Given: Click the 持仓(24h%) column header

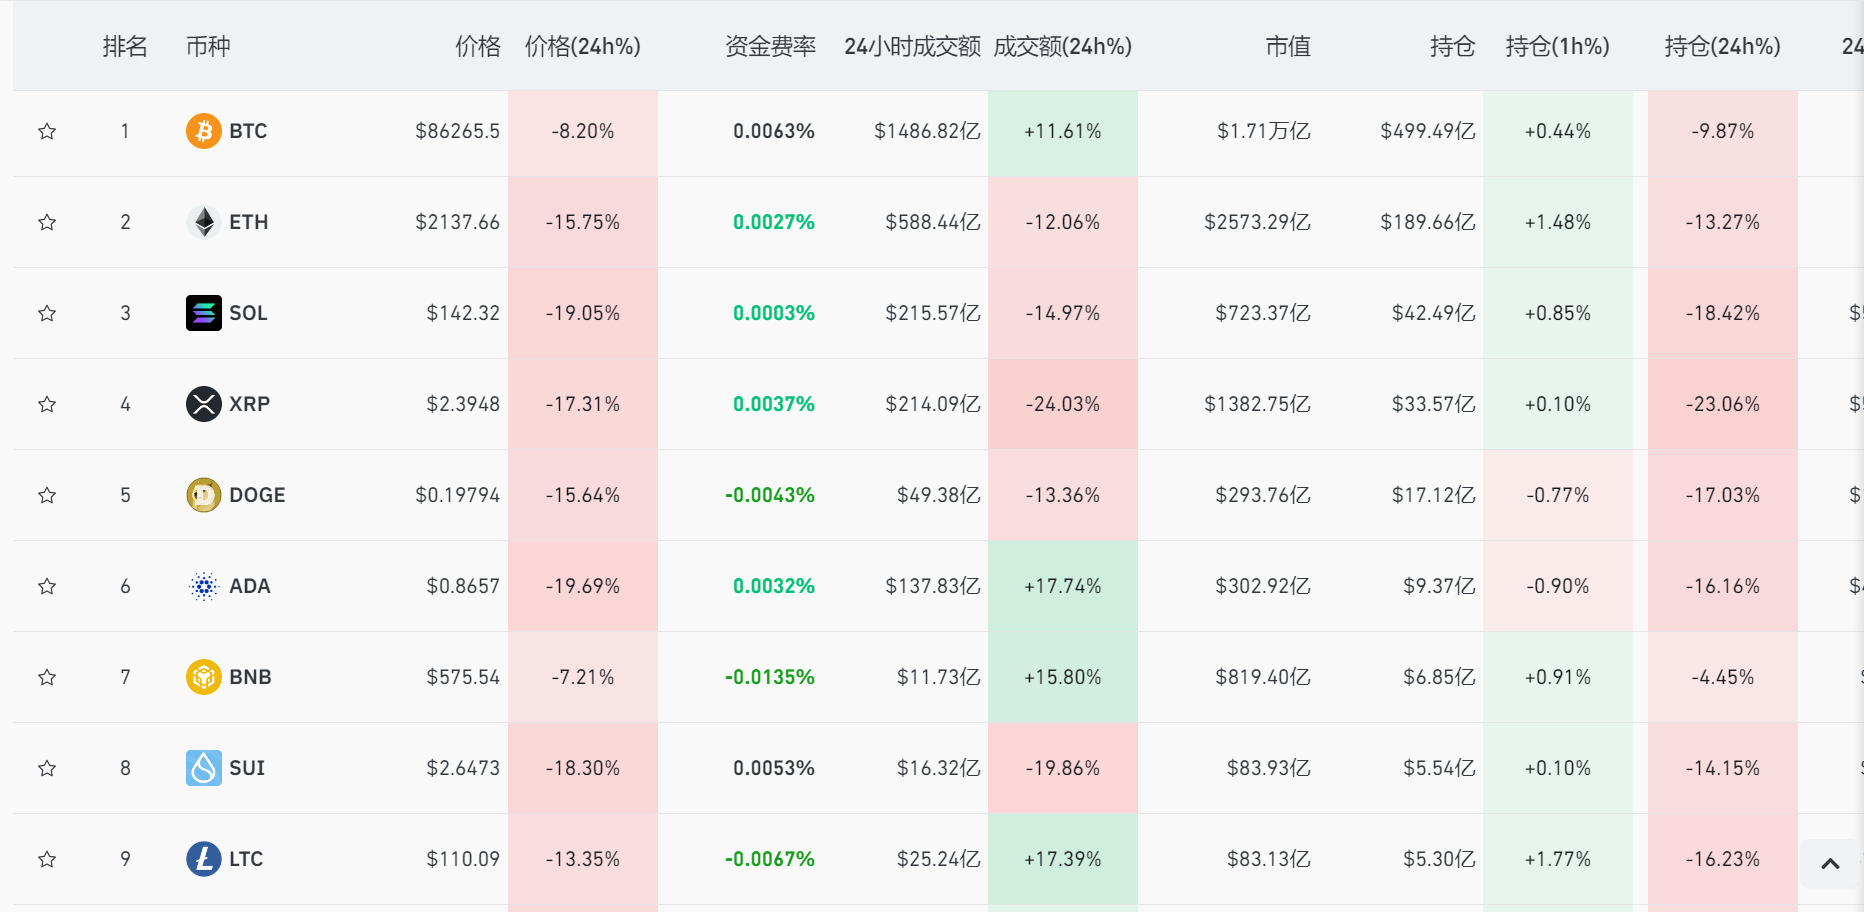Looking at the screenshot, I should pyautogui.click(x=1722, y=47).
